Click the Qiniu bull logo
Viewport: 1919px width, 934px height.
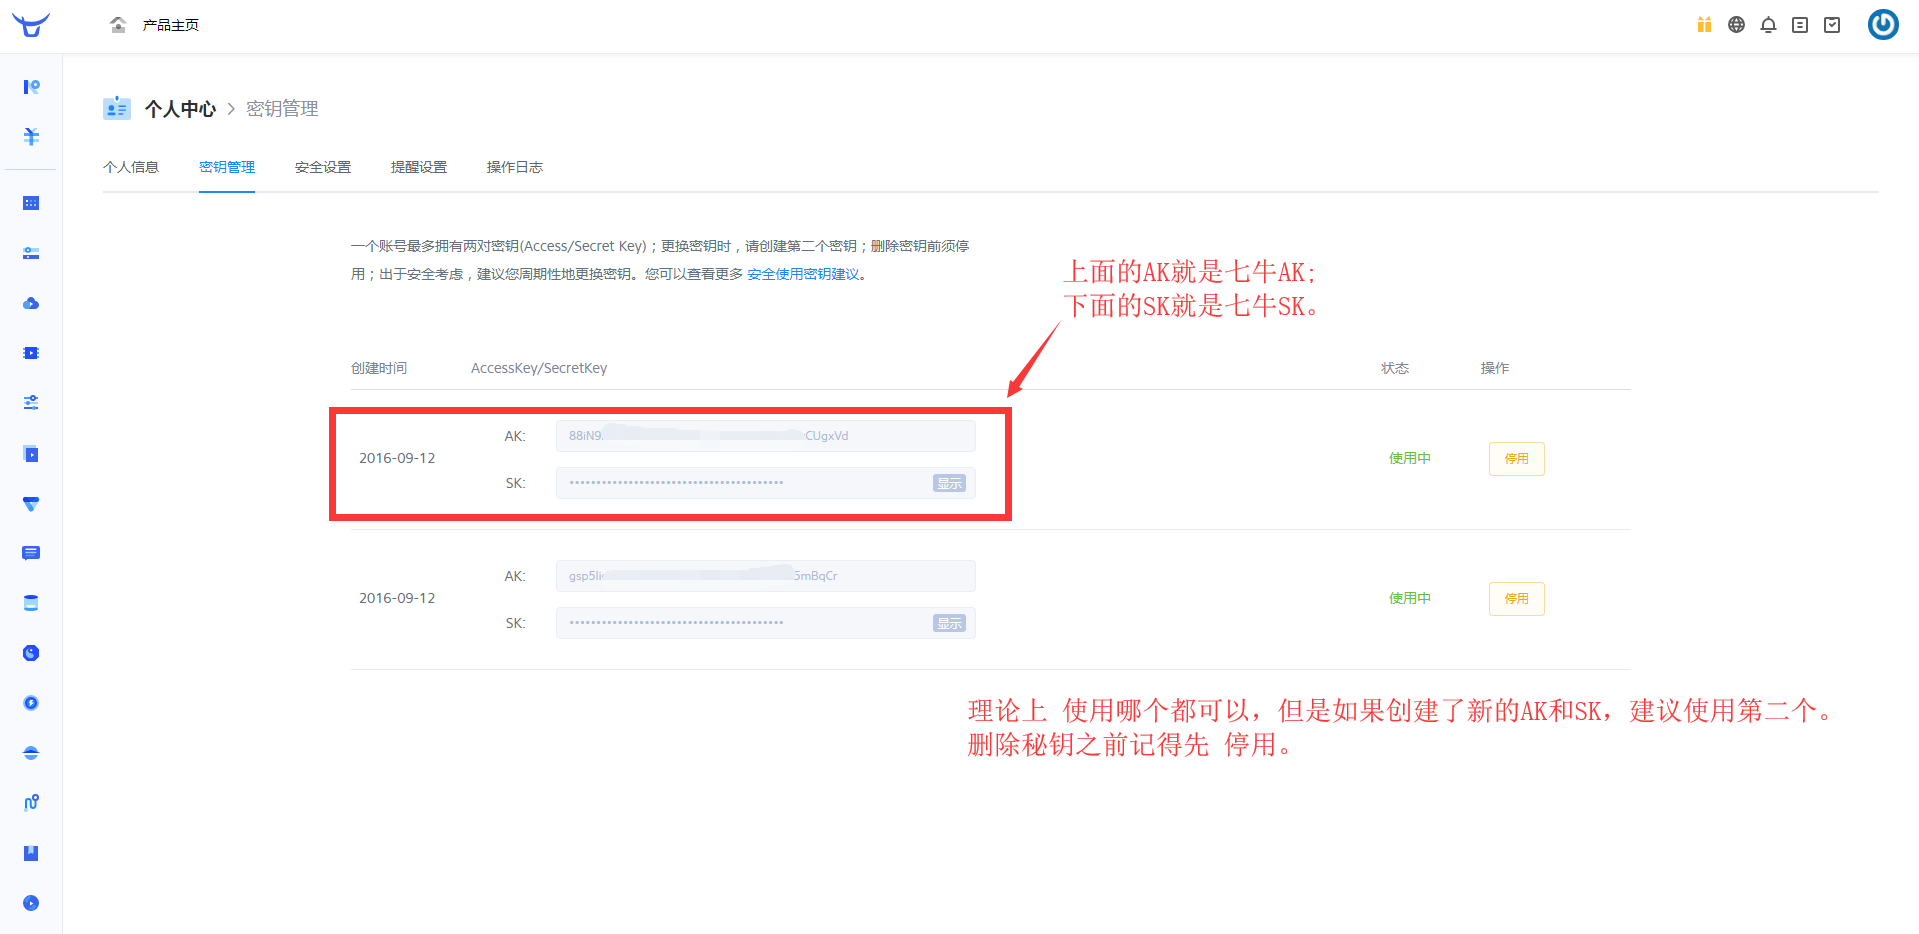31,25
